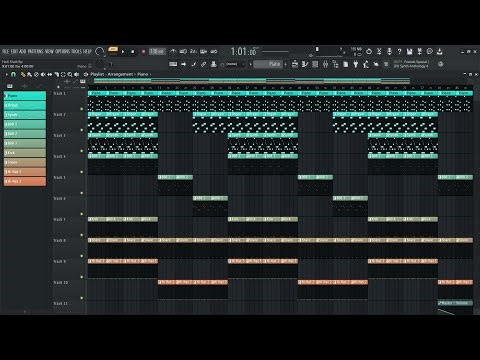Open the first Piano clip's menu on Track 1

click(90, 93)
